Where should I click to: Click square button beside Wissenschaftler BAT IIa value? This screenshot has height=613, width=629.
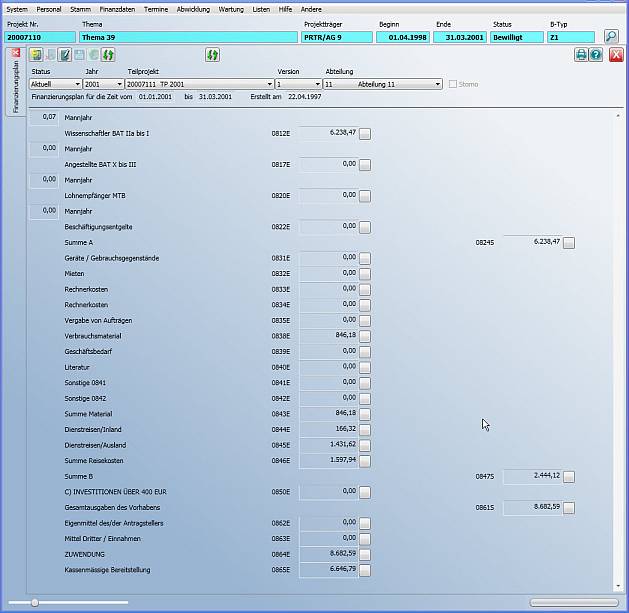point(365,134)
